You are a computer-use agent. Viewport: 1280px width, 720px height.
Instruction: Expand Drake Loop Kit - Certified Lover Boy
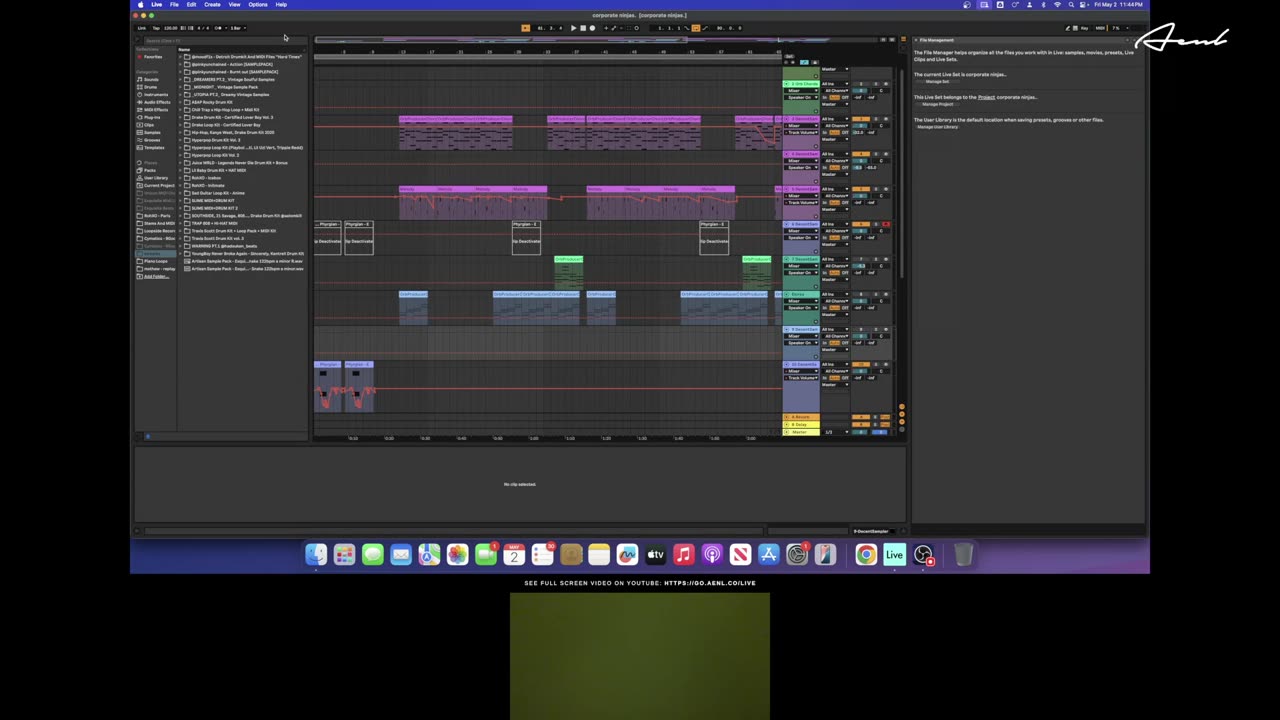tap(182, 125)
